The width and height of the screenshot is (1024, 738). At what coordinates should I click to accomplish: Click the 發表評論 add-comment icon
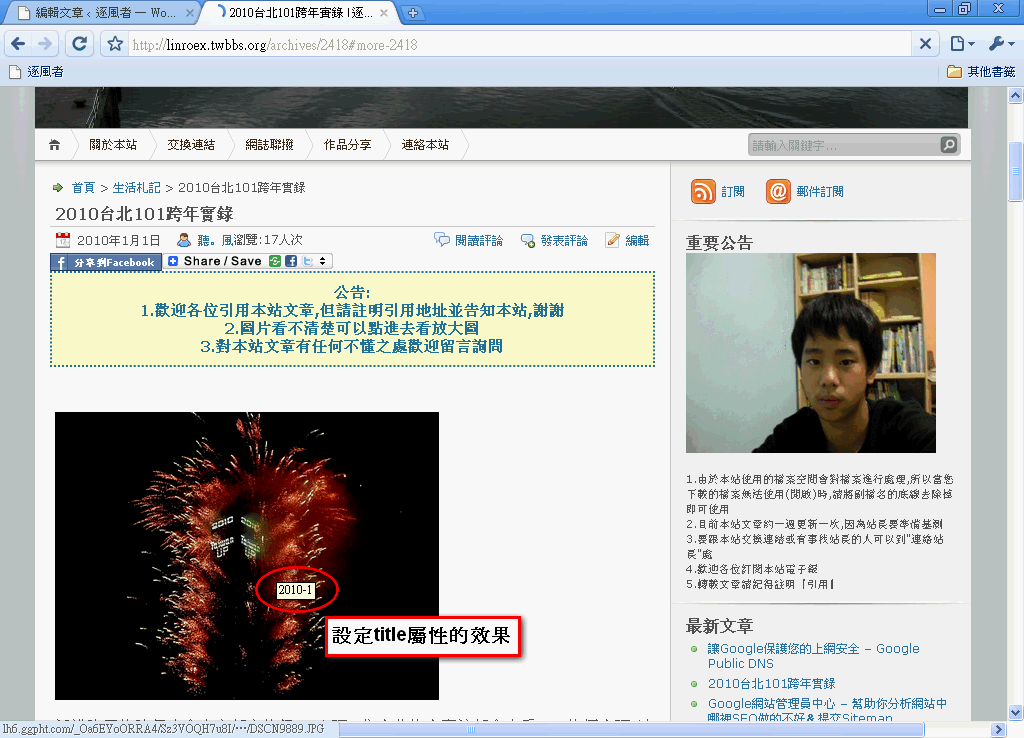(528, 241)
